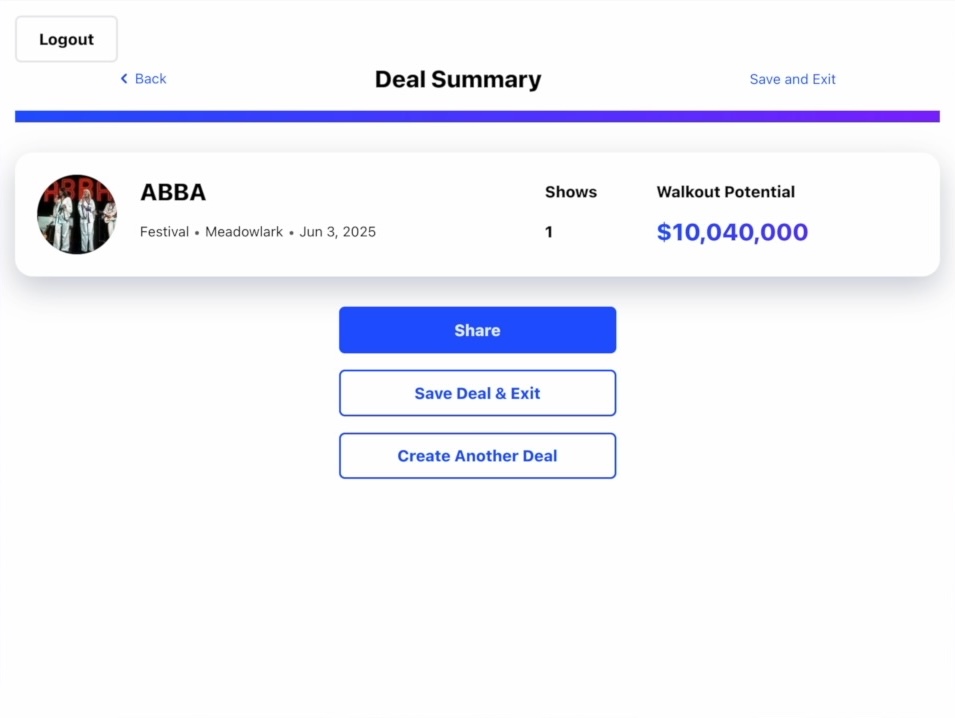955x718 pixels.
Task: Click the Shows column label
Action: pos(571,192)
